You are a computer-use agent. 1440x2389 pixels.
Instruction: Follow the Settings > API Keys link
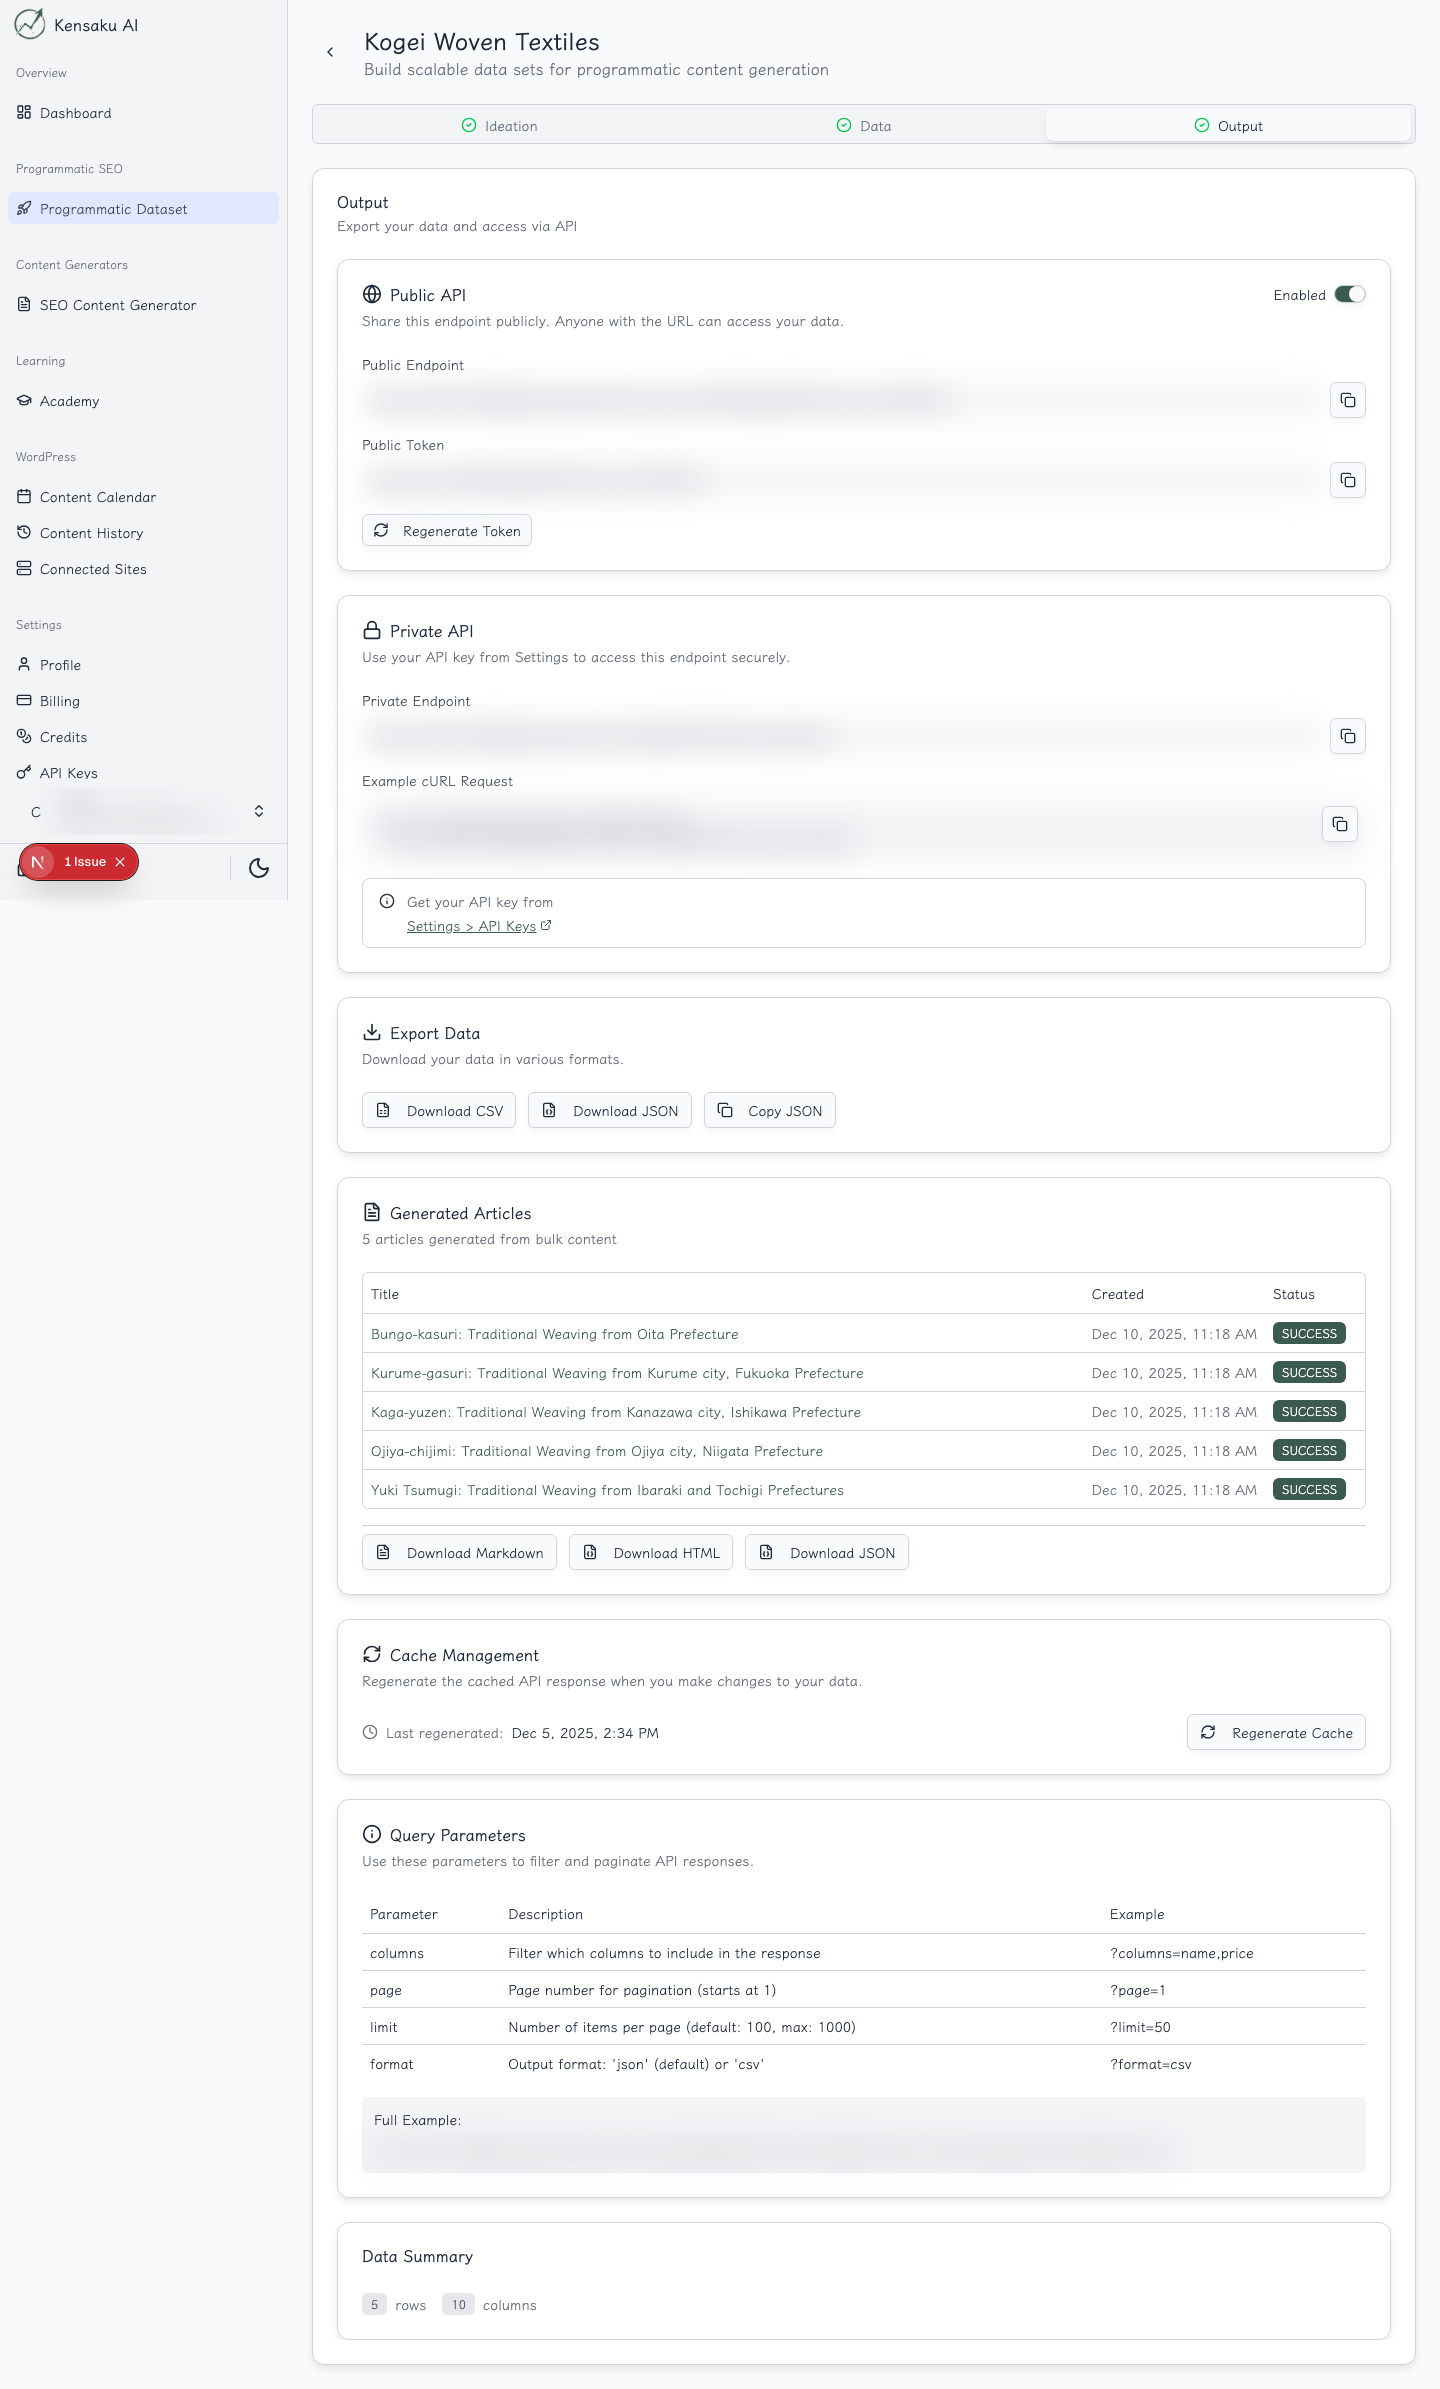[x=471, y=926]
